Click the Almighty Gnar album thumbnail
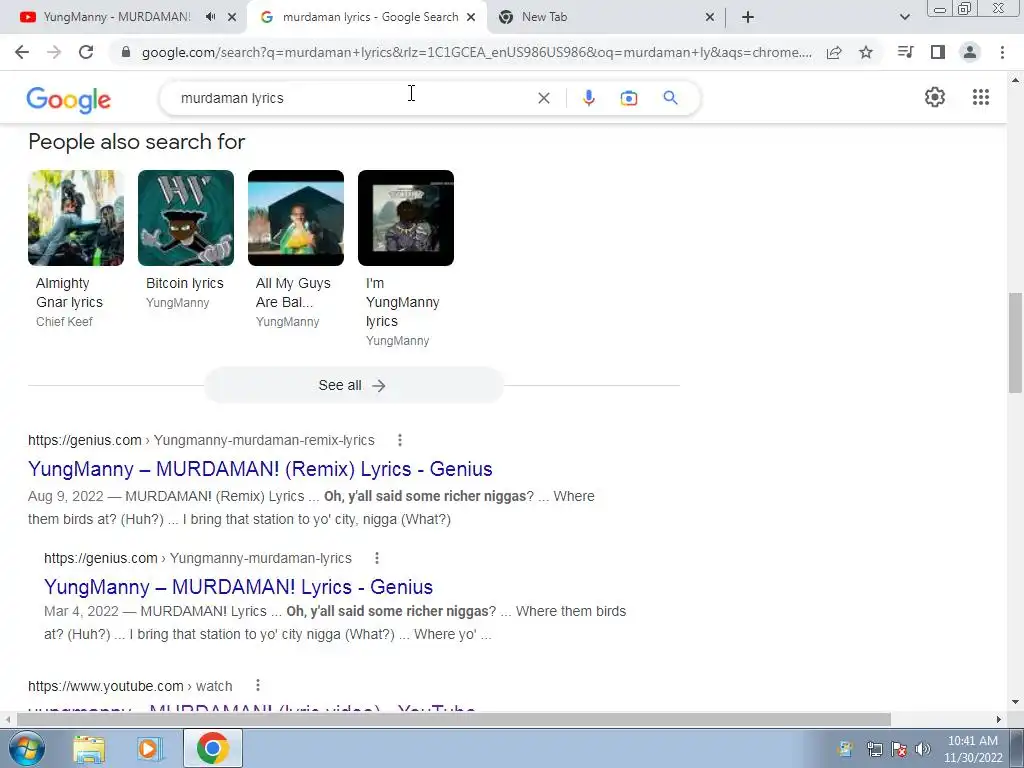Viewport: 1024px width, 768px height. [x=76, y=218]
